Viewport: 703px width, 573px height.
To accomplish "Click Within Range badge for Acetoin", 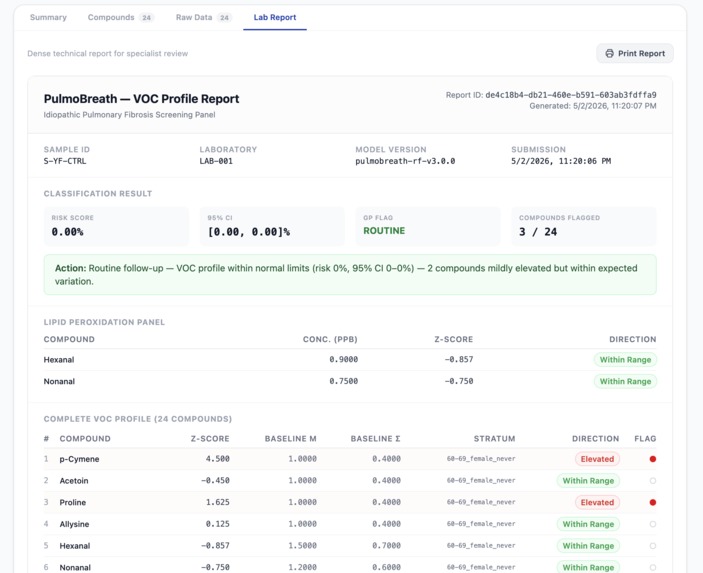I will point(588,481).
